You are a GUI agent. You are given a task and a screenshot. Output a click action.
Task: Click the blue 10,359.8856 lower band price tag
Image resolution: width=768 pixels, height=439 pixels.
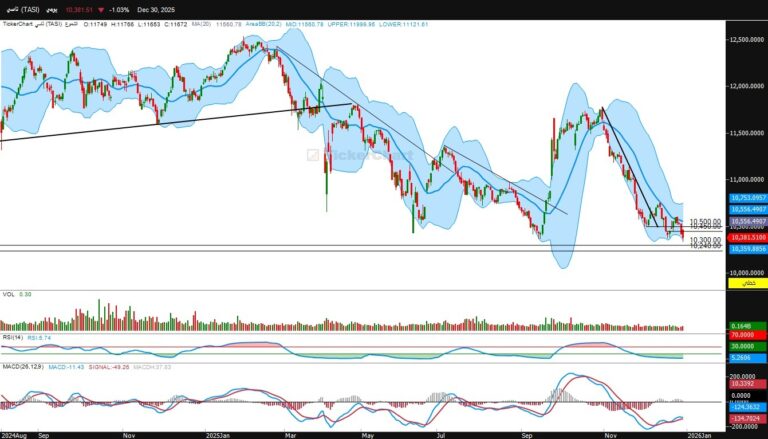pyautogui.click(x=747, y=247)
